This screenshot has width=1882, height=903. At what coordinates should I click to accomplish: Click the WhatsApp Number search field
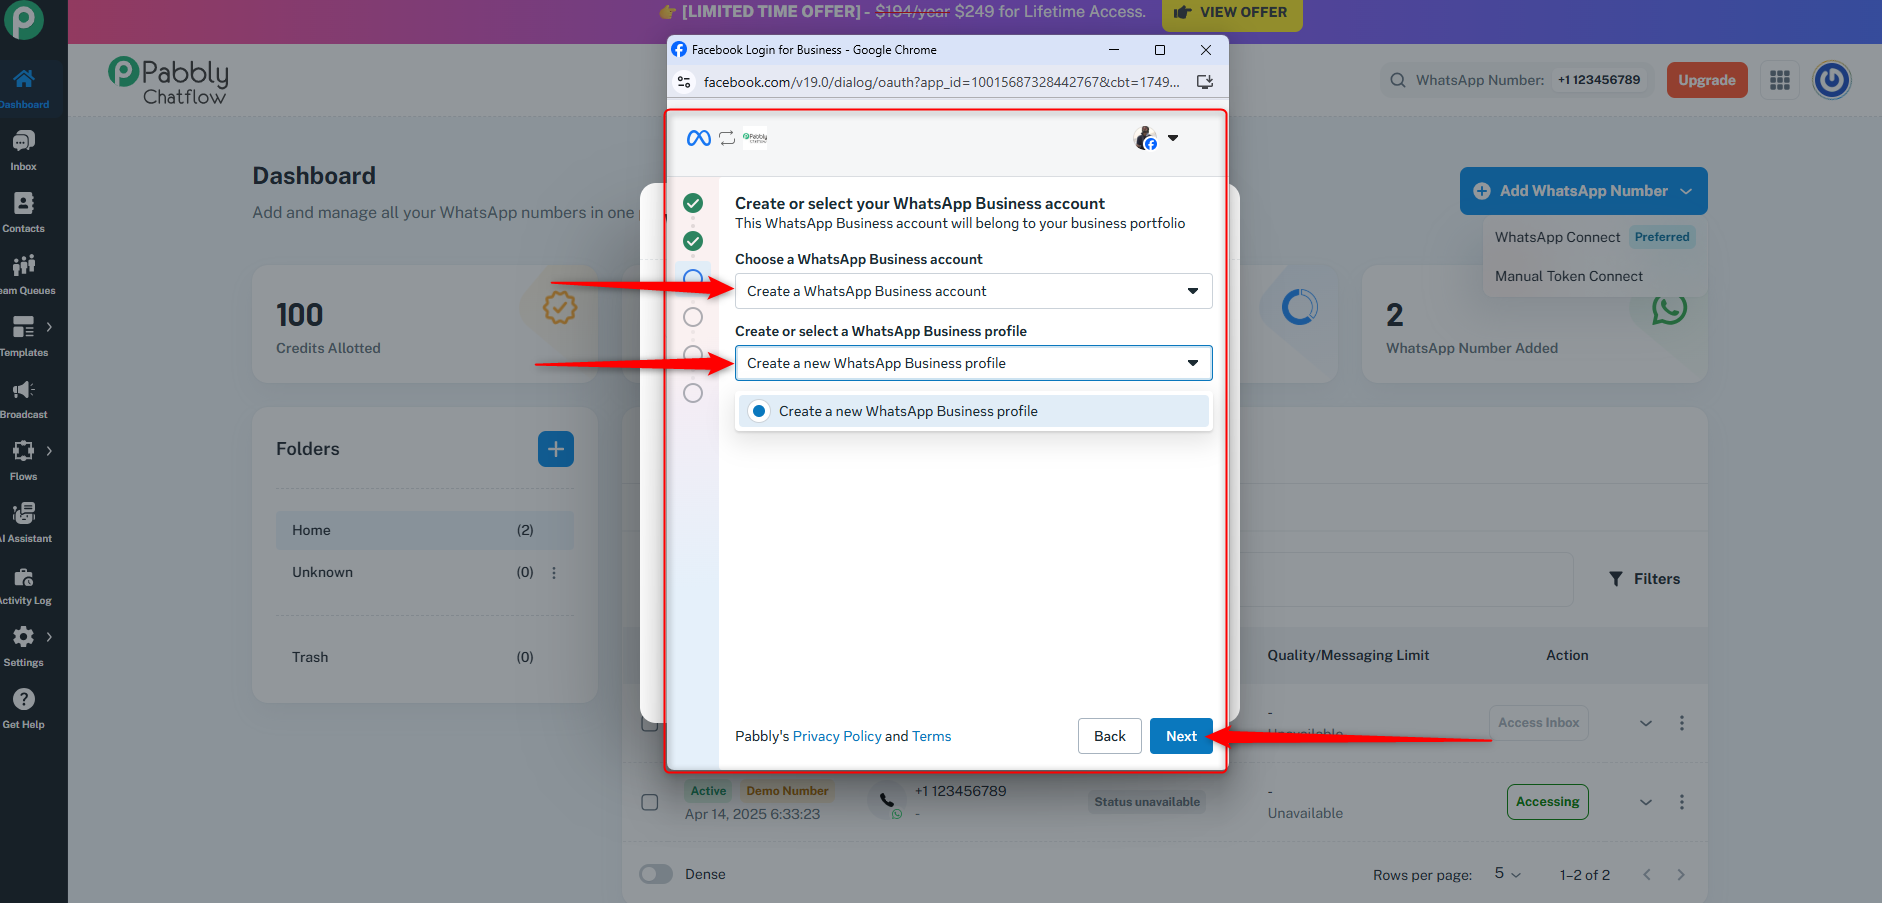pyautogui.click(x=1515, y=80)
